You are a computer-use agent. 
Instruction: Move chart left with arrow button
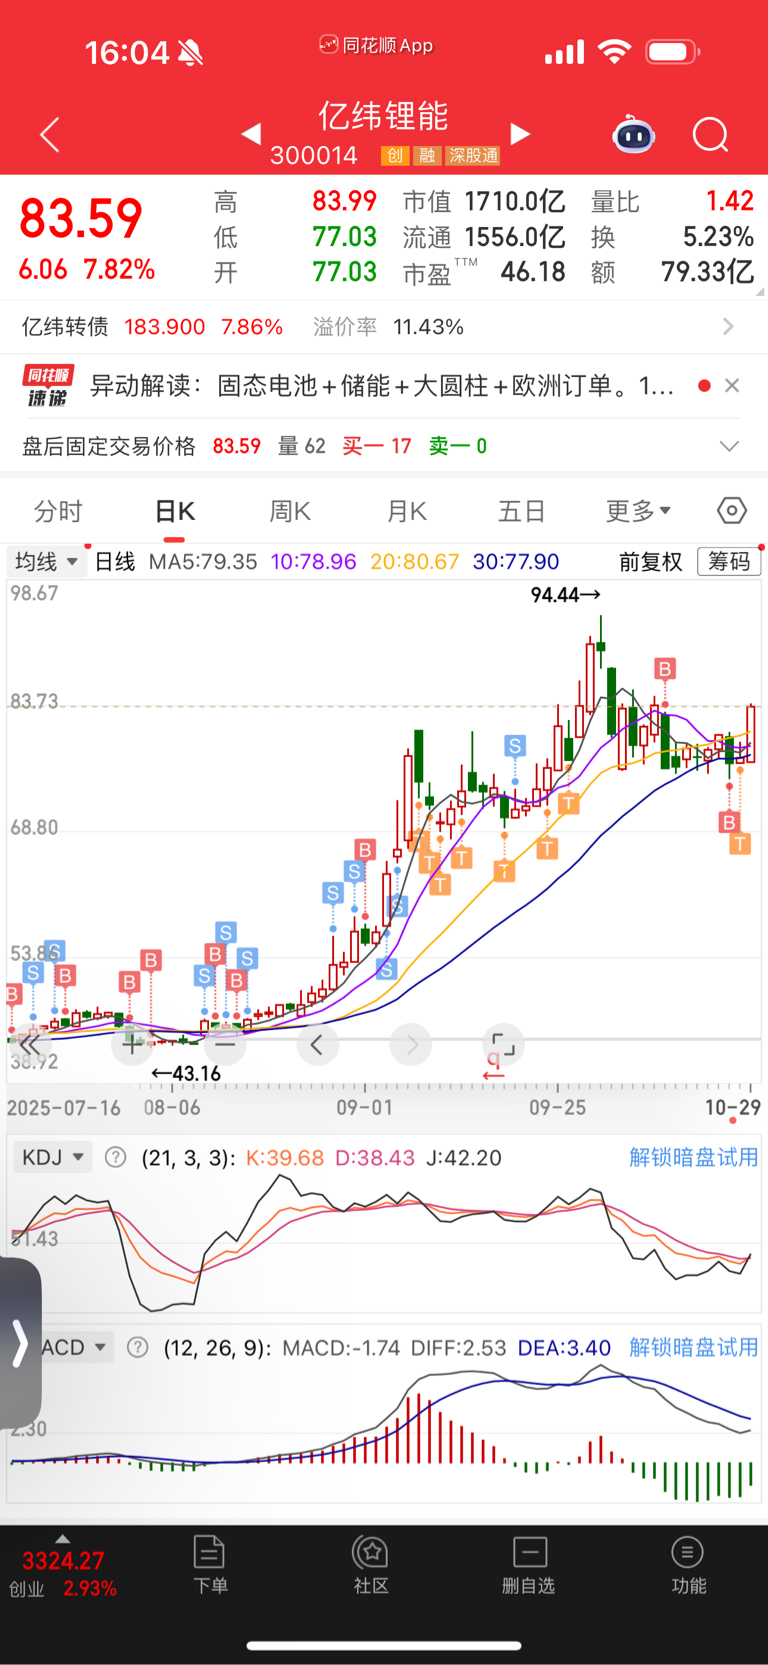[317, 1045]
